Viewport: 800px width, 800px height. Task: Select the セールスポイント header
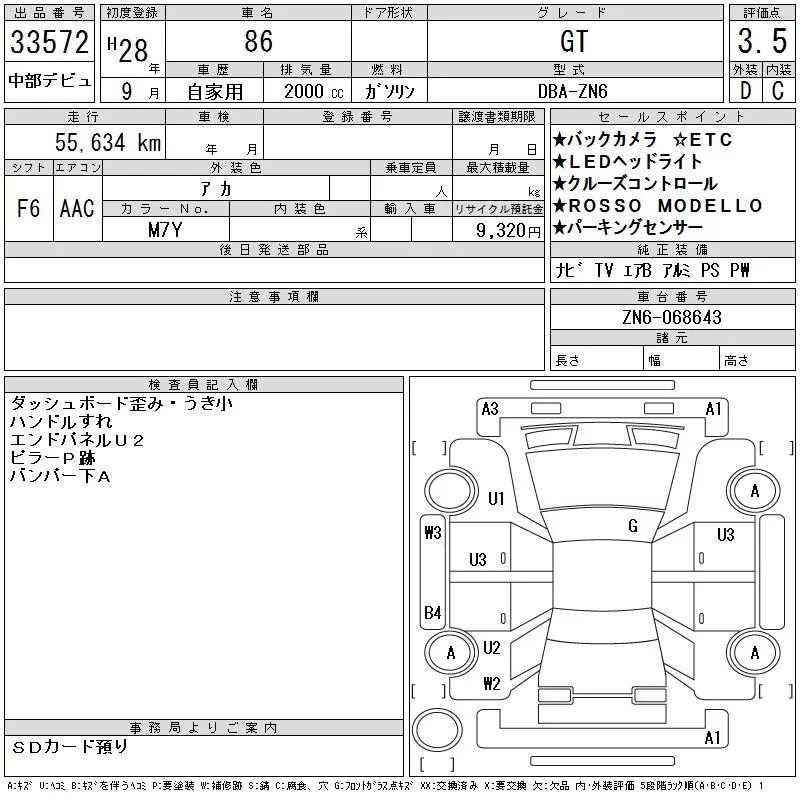click(x=672, y=117)
